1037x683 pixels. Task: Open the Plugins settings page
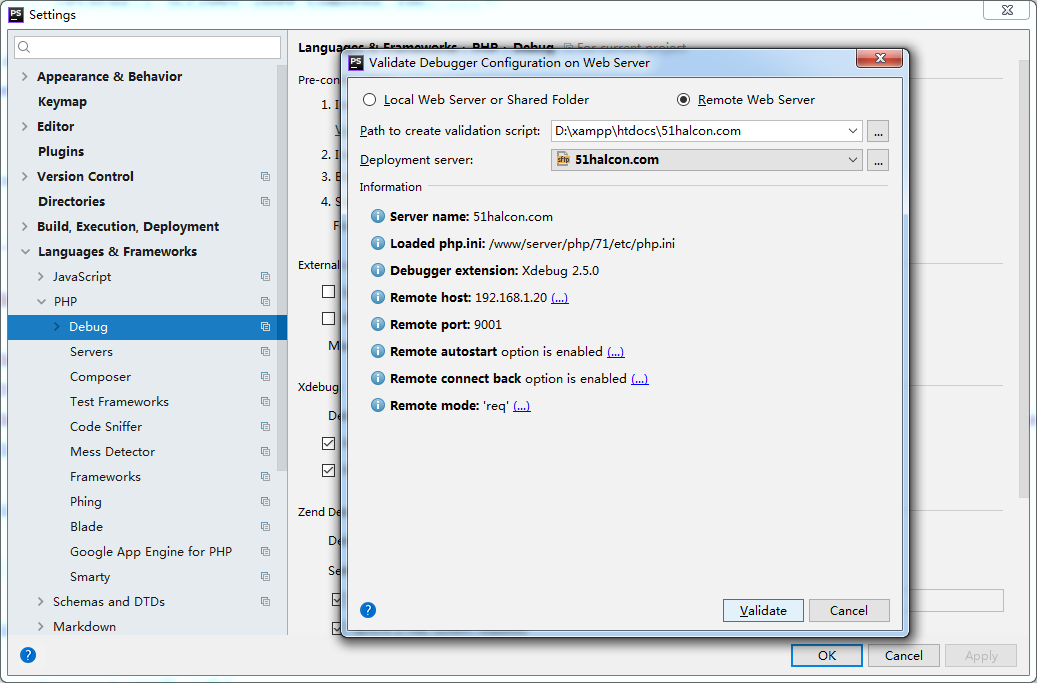pyautogui.click(x=61, y=151)
